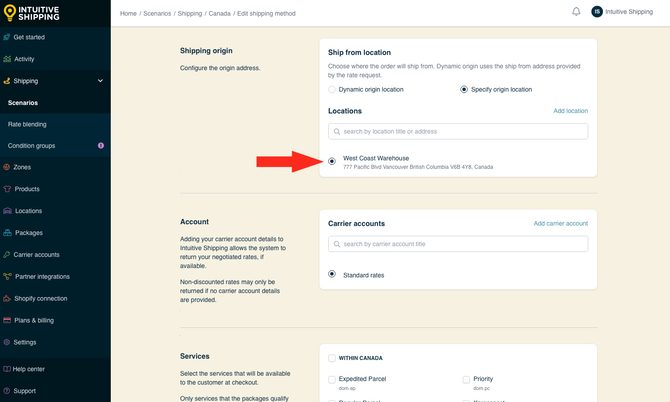This screenshot has height=402, width=670.
Task: Click the Packages box icon
Action: (7, 232)
